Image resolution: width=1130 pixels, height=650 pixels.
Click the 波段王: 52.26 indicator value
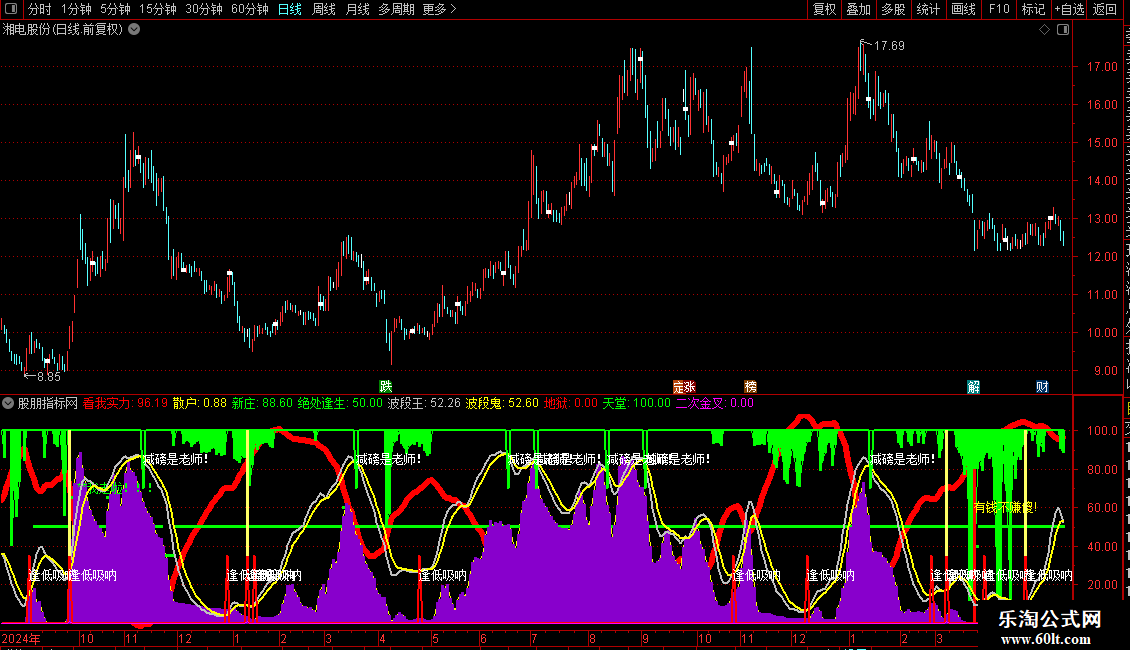(424, 404)
